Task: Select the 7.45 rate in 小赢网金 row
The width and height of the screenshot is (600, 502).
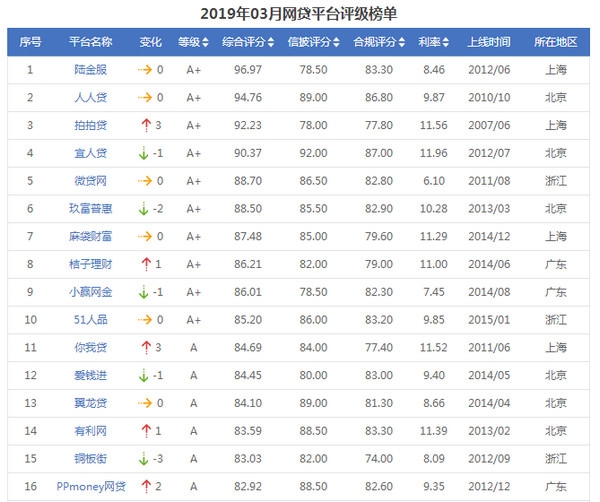Action: 434,292
